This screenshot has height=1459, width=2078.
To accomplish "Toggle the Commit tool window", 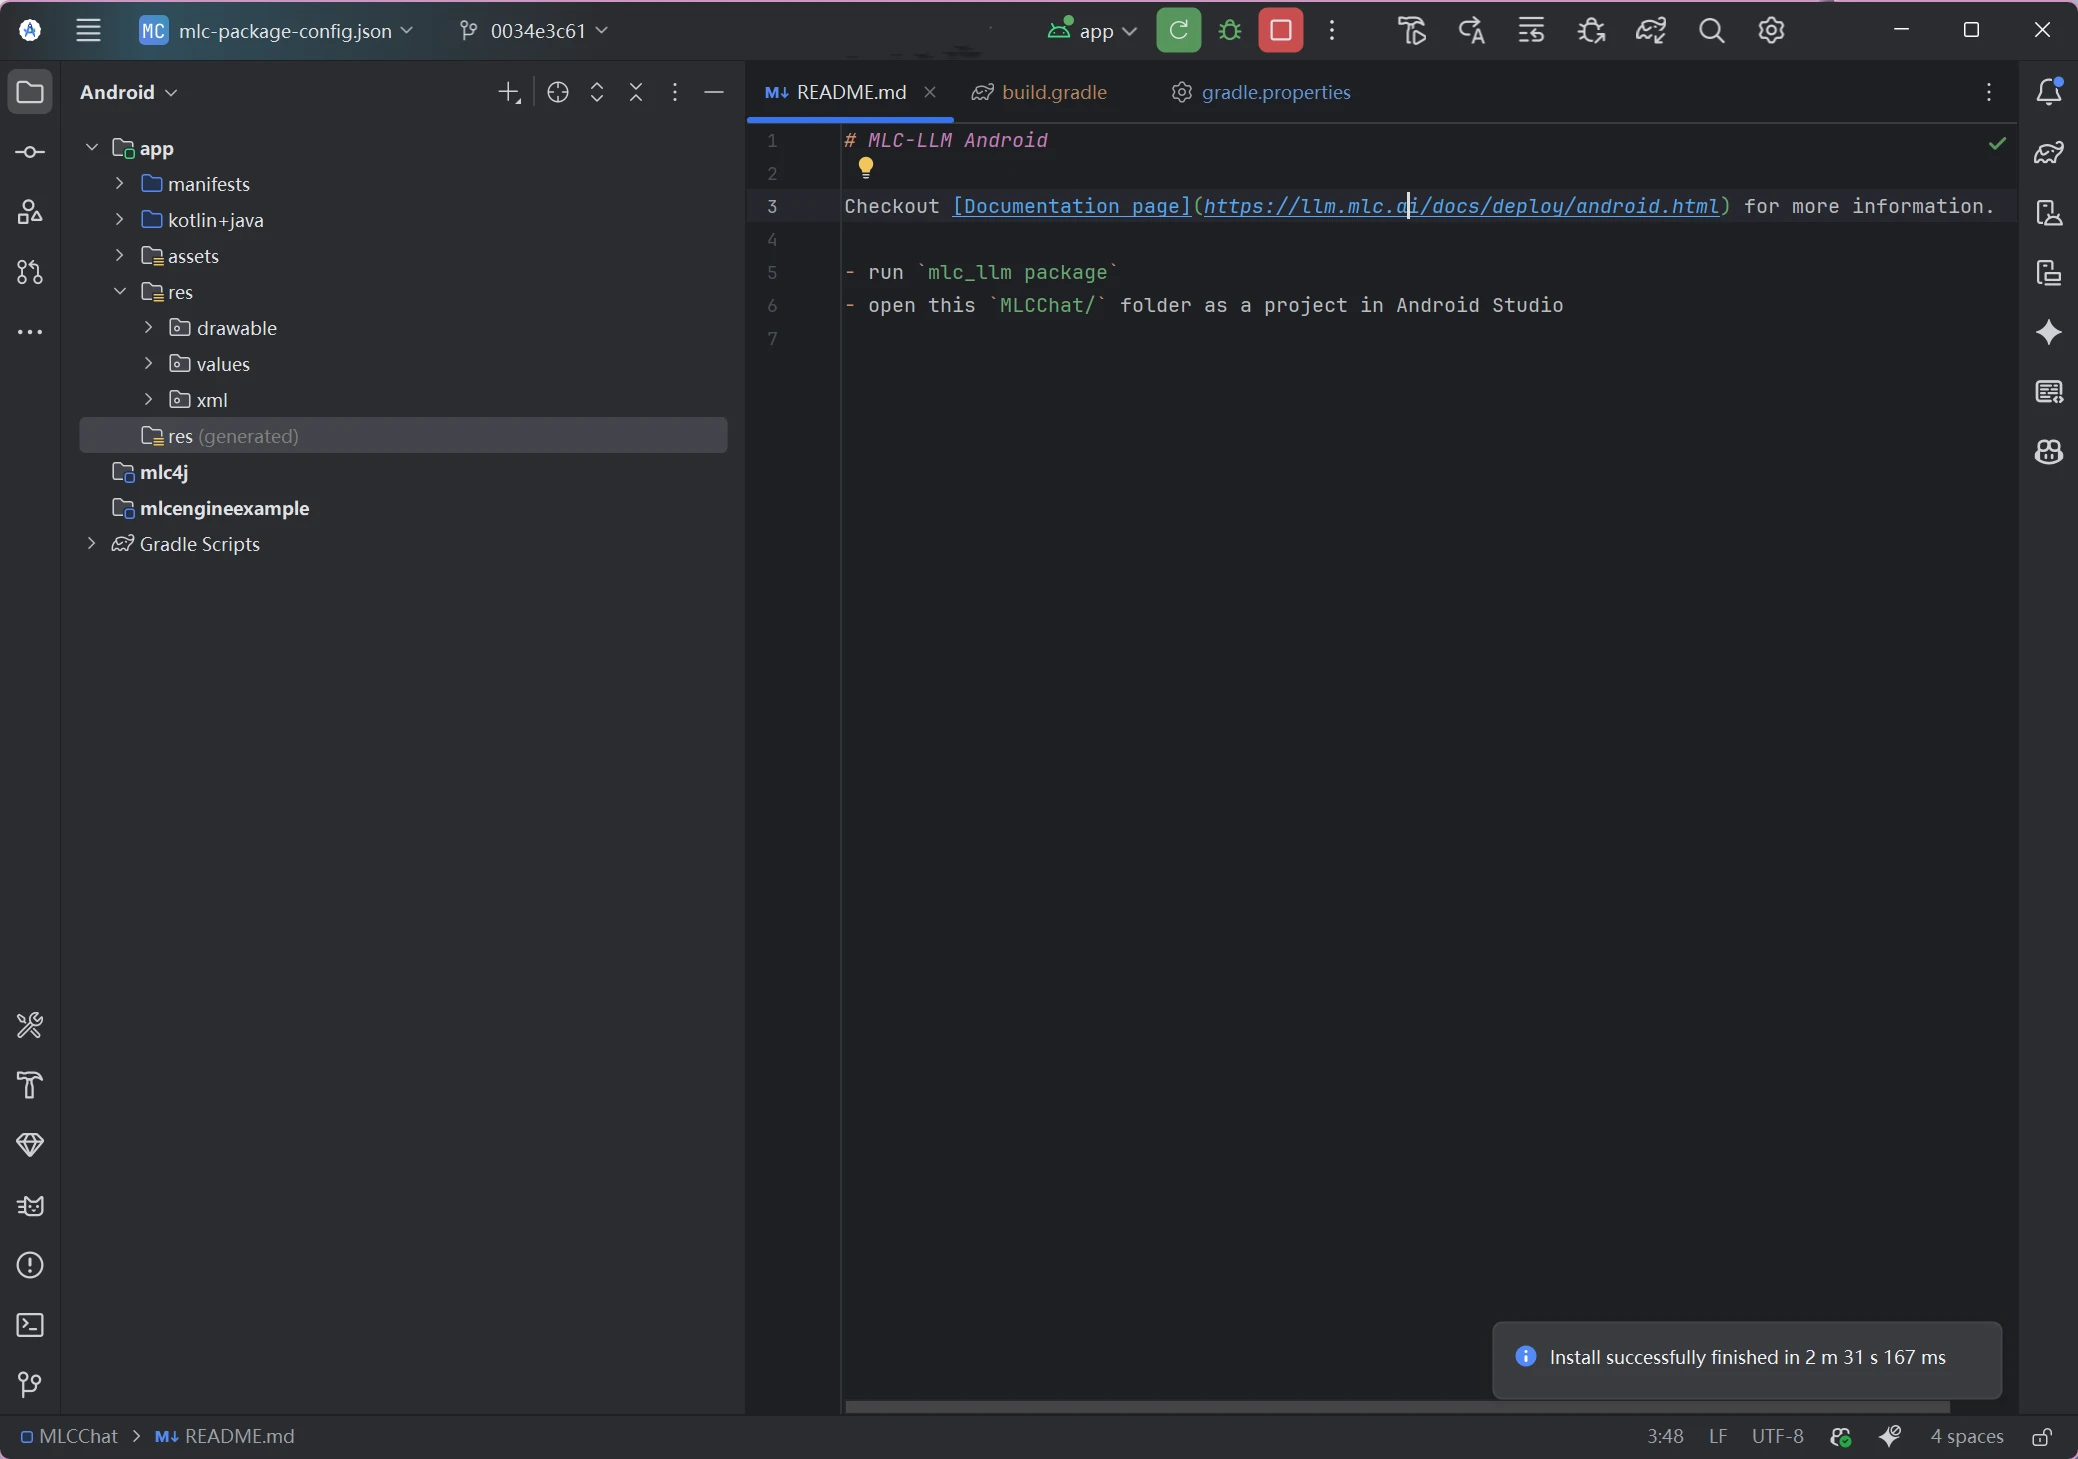I will pos(30,152).
